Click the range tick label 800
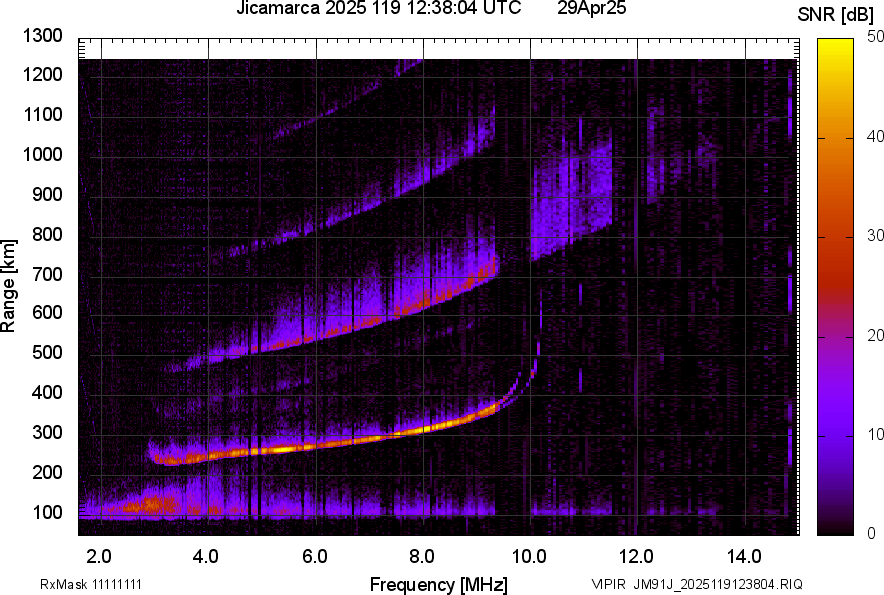 point(47,233)
